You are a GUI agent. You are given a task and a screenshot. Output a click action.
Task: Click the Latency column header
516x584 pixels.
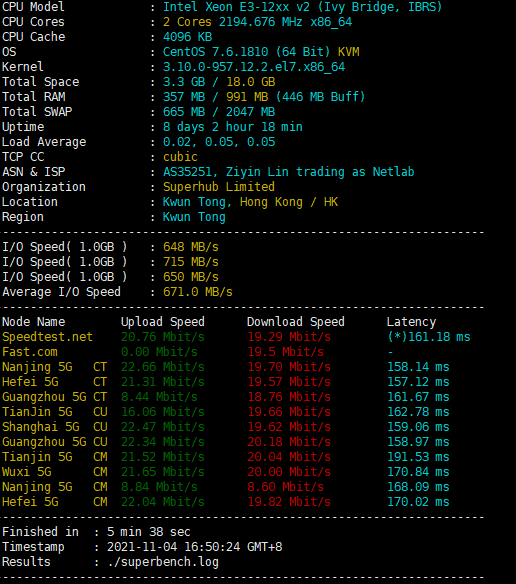[x=411, y=322]
